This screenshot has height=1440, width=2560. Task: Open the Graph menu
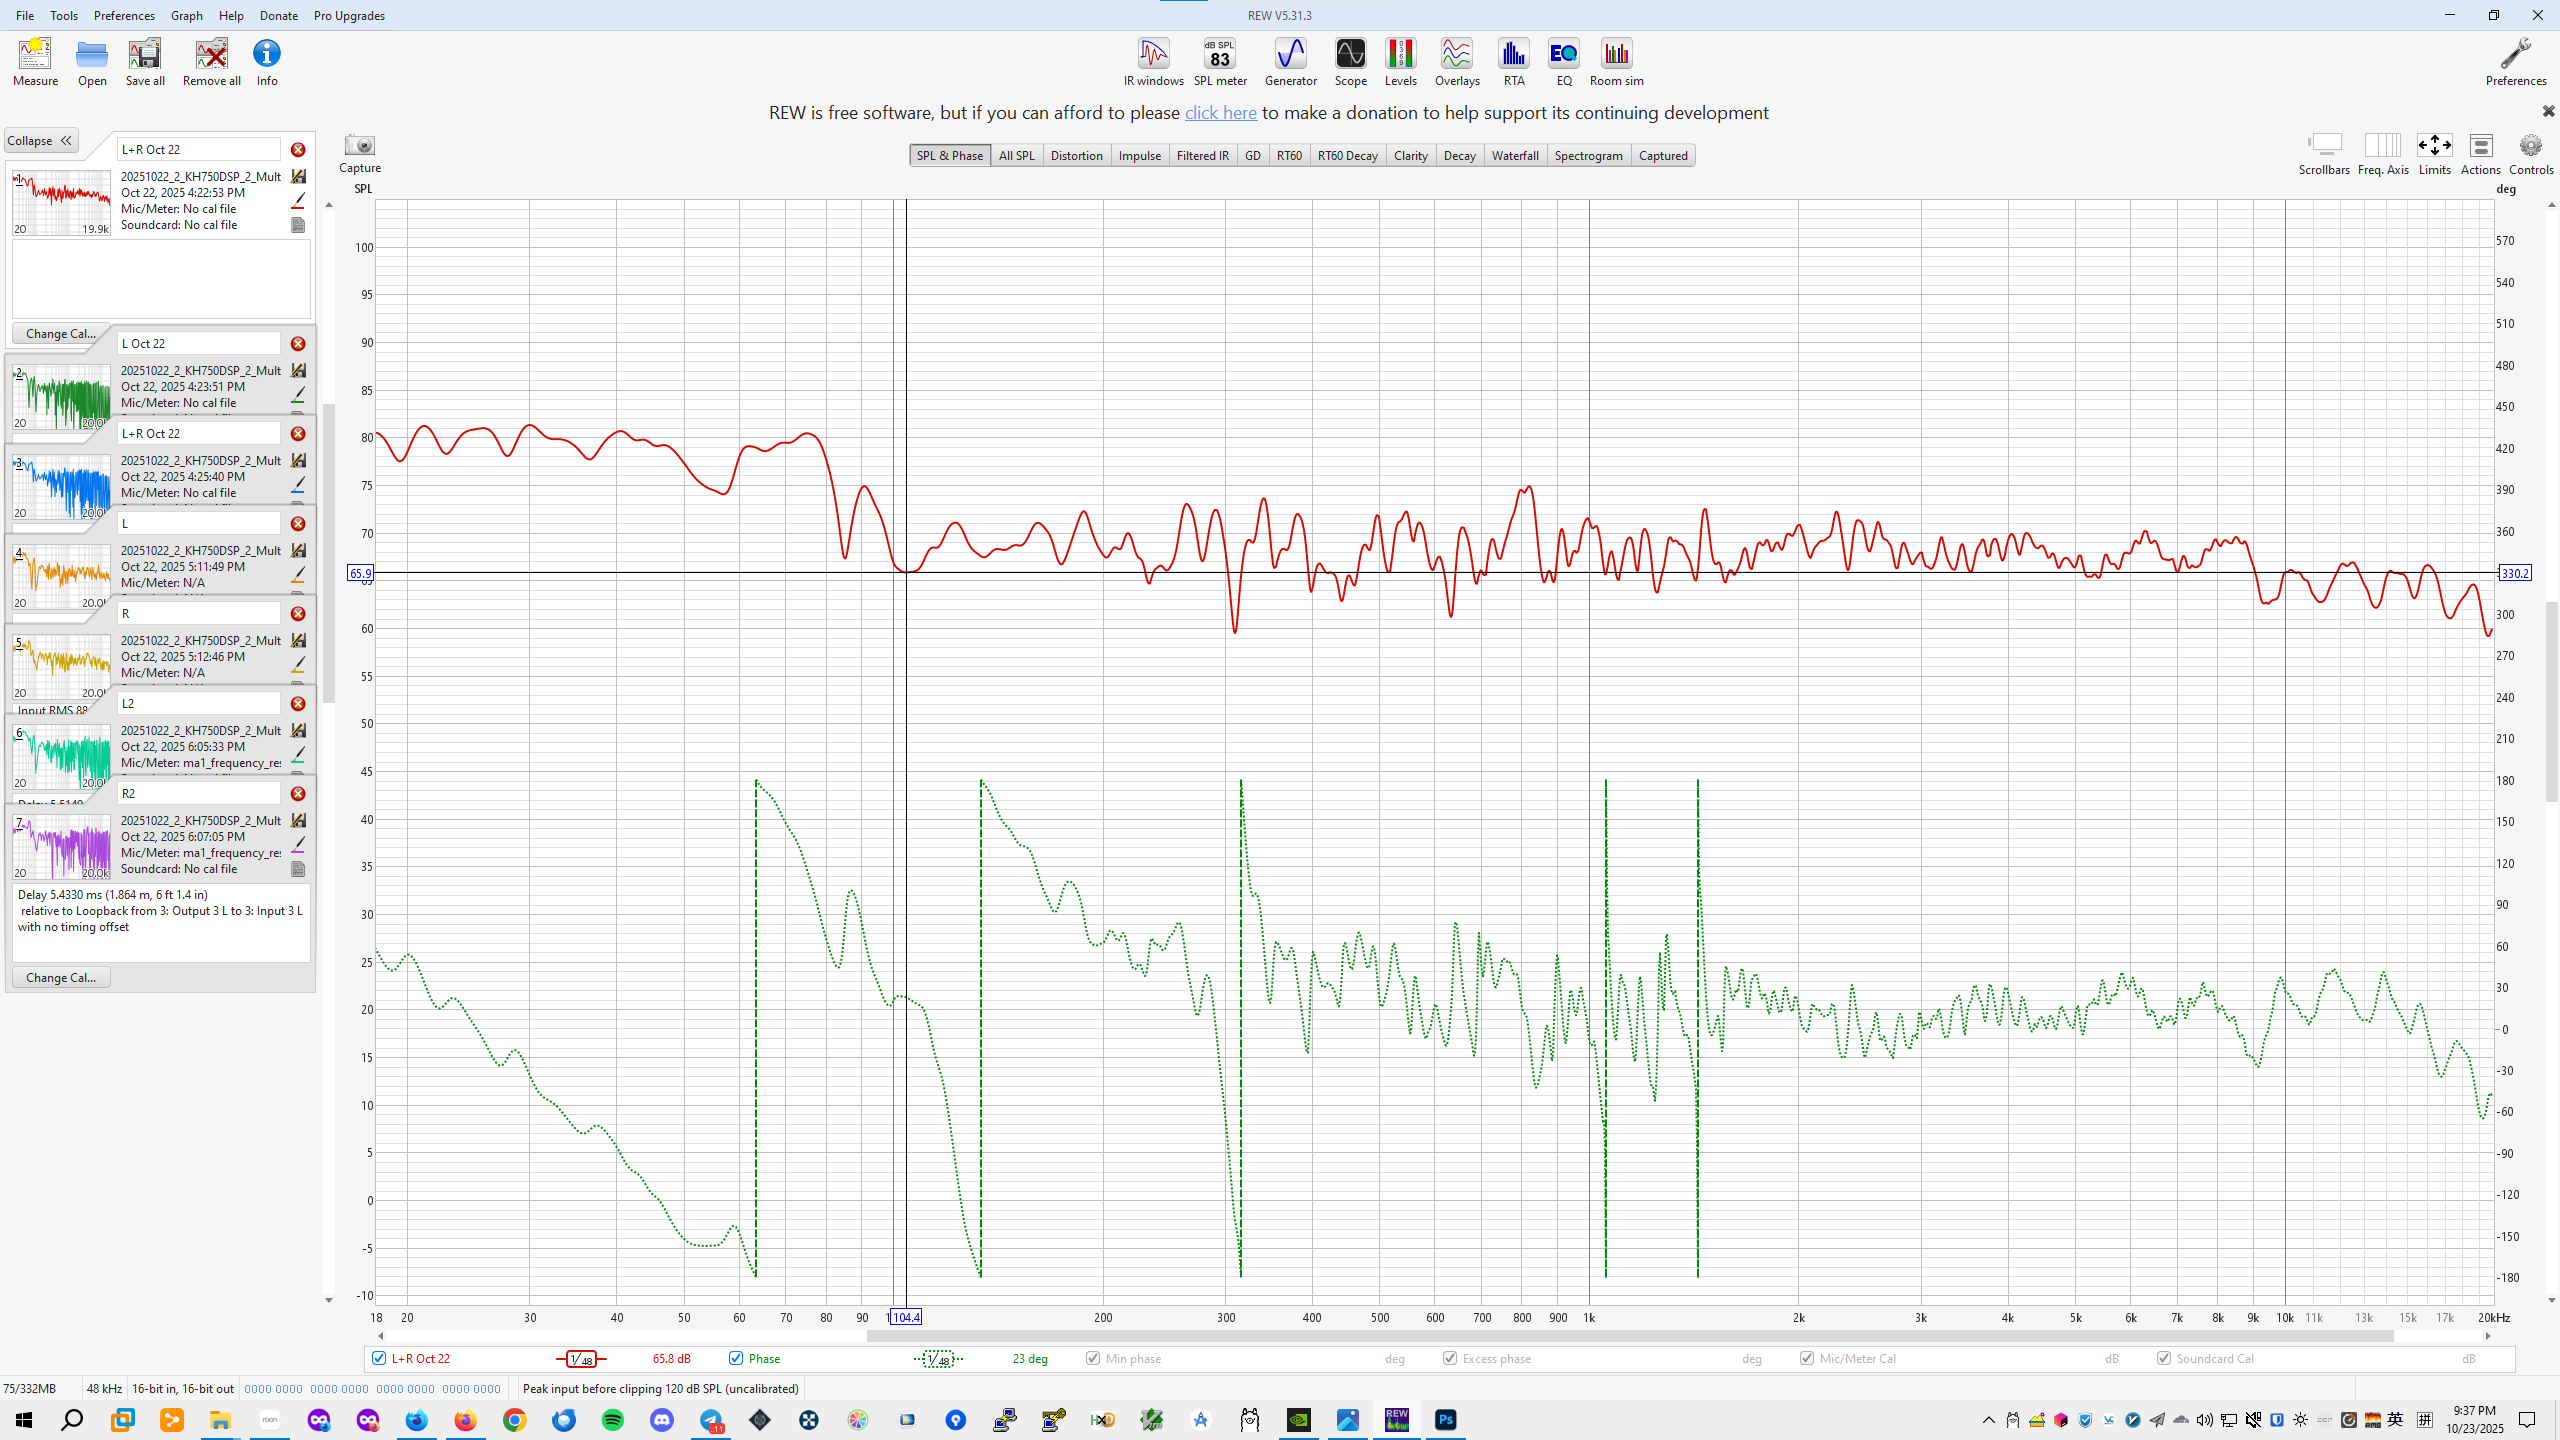pos(186,15)
